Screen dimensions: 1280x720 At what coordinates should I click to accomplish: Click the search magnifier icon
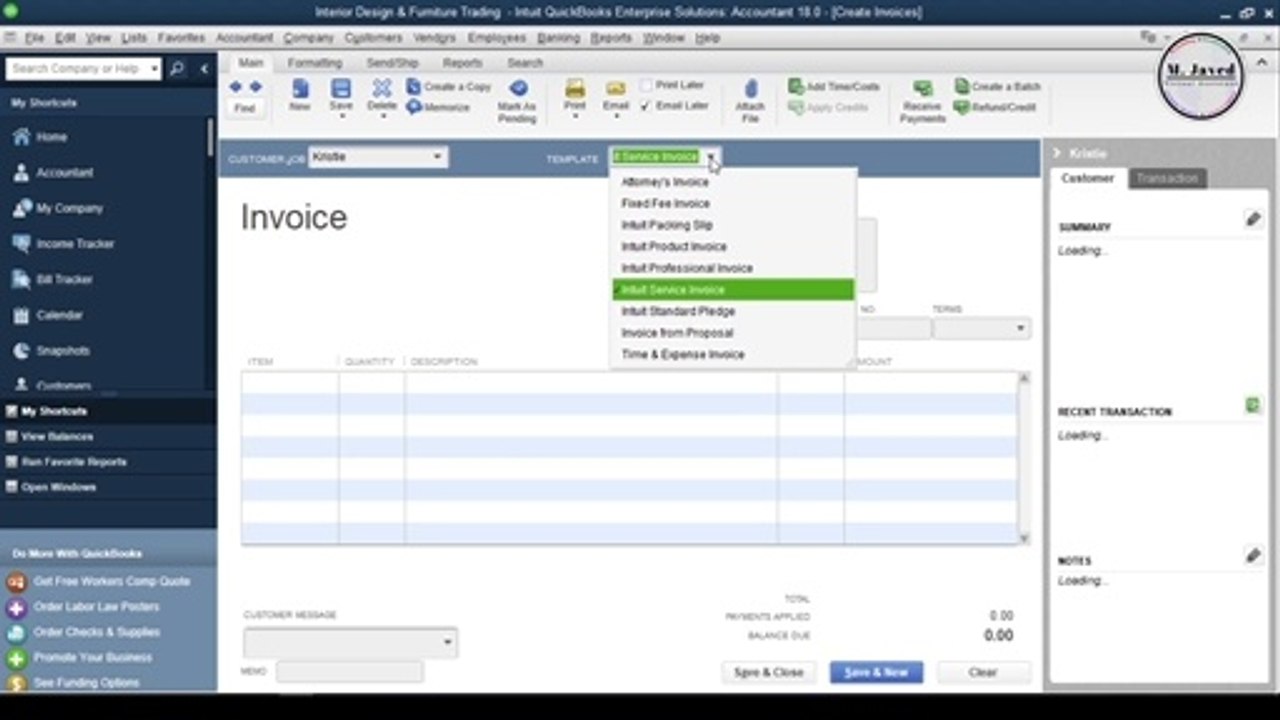click(177, 69)
